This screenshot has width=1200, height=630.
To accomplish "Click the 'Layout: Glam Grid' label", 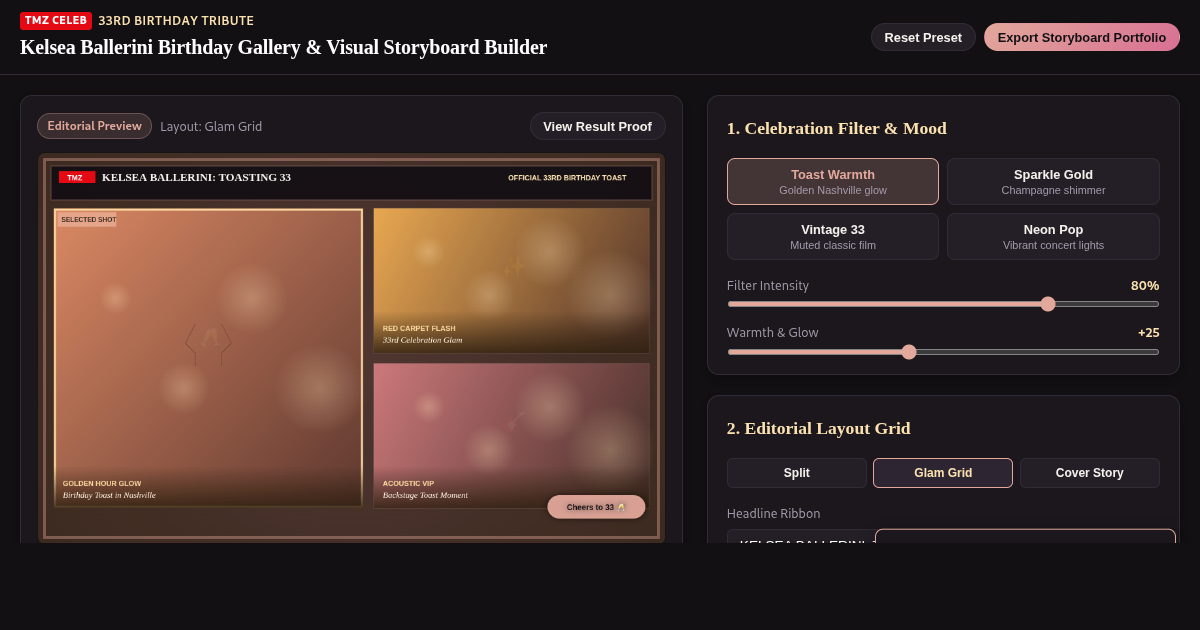I will click(211, 126).
